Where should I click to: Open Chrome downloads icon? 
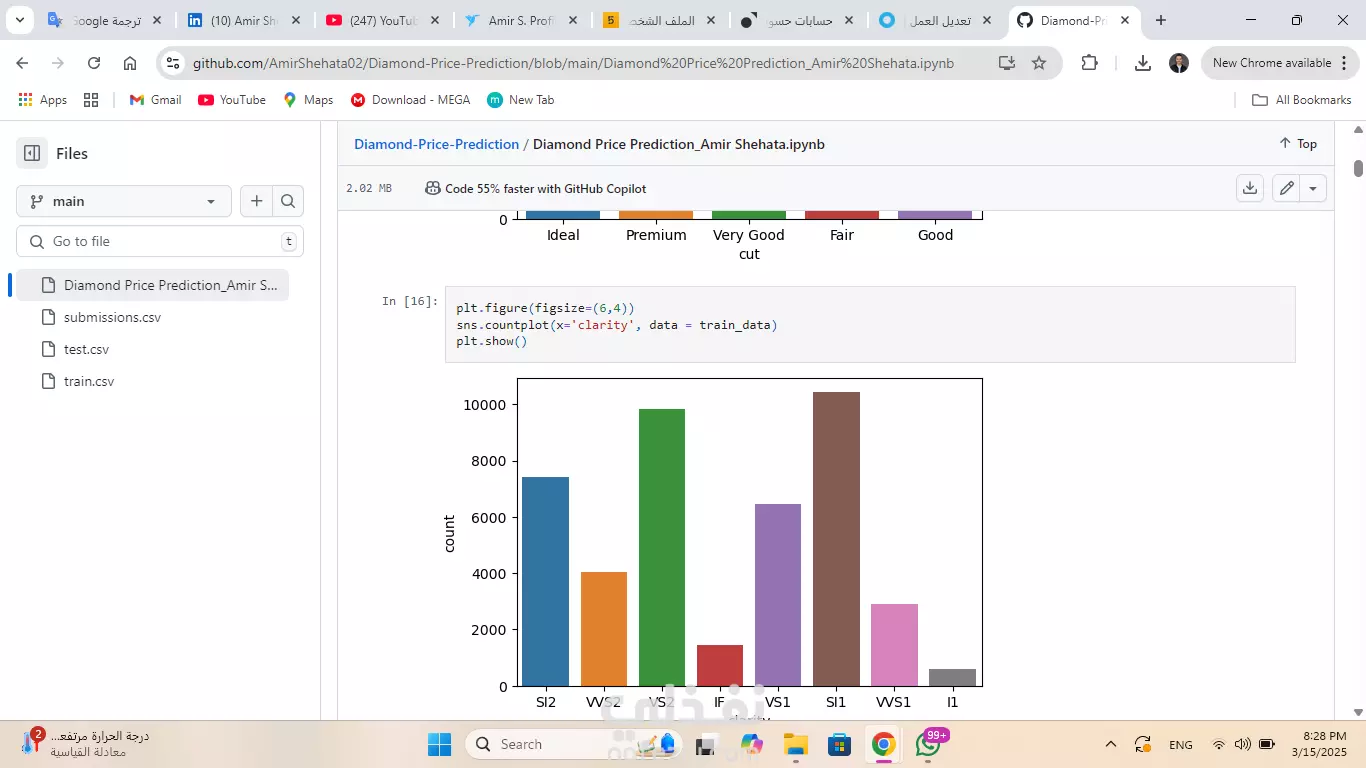(1143, 63)
